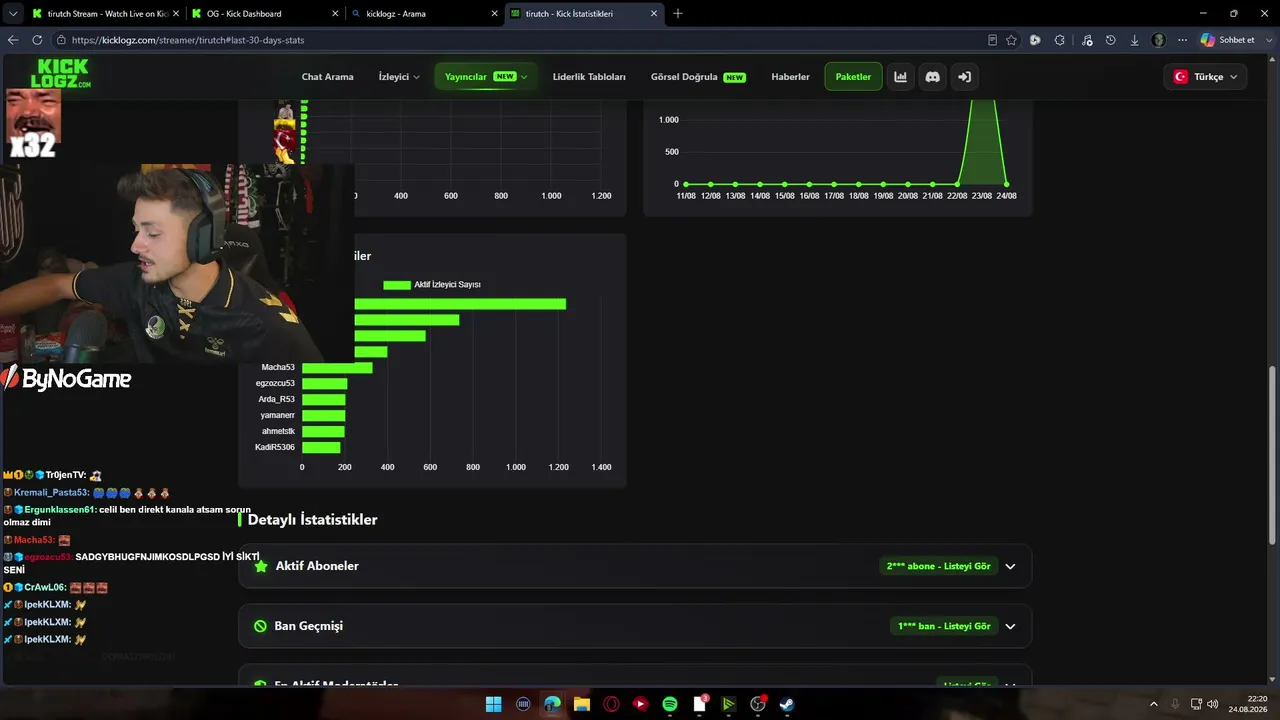Reload the page with the refresh icon
The image size is (1280, 720).
[37, 40]
